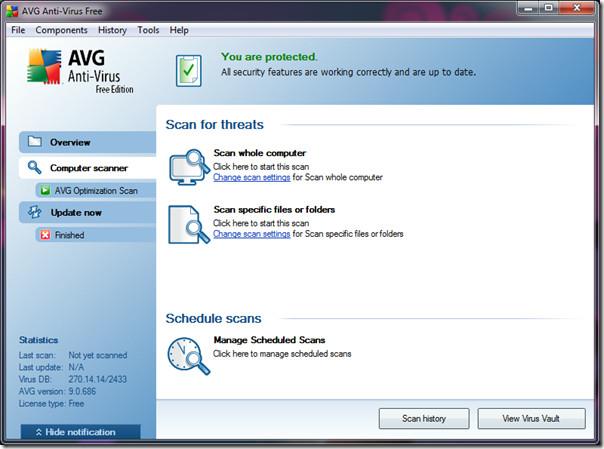Viewport: 604px width, 449px height.
Task: Open AVG Optimization Scan entry
Action: tap(96, 190)
